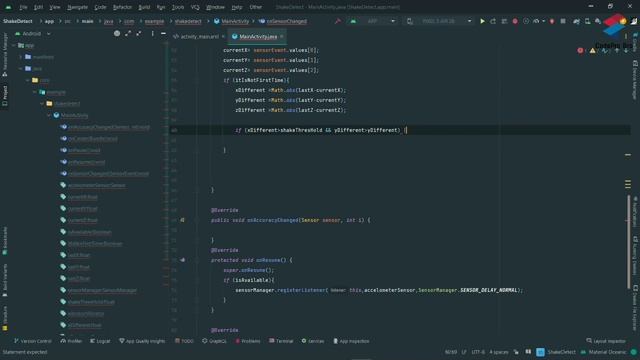Select accelometerSensor field in project tree
Image resolution: width=640 pixels, height=360 pixels.
click(93, 185)
